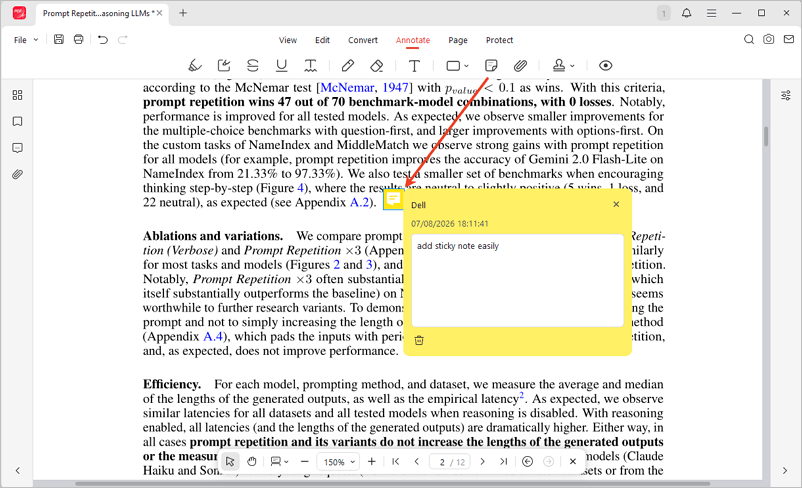This screenshot has width=802, height=488.
Task: Select the text note edit tool
Action: point(224,65)
